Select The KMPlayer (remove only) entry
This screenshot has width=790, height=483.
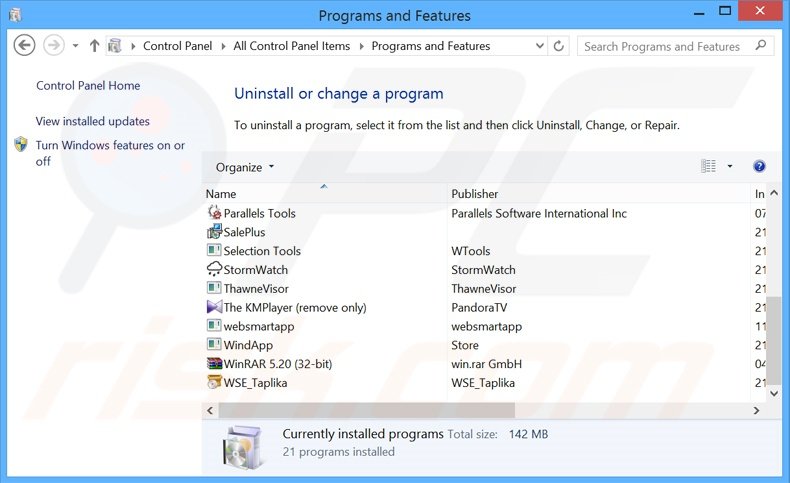(x=295, y=308)
